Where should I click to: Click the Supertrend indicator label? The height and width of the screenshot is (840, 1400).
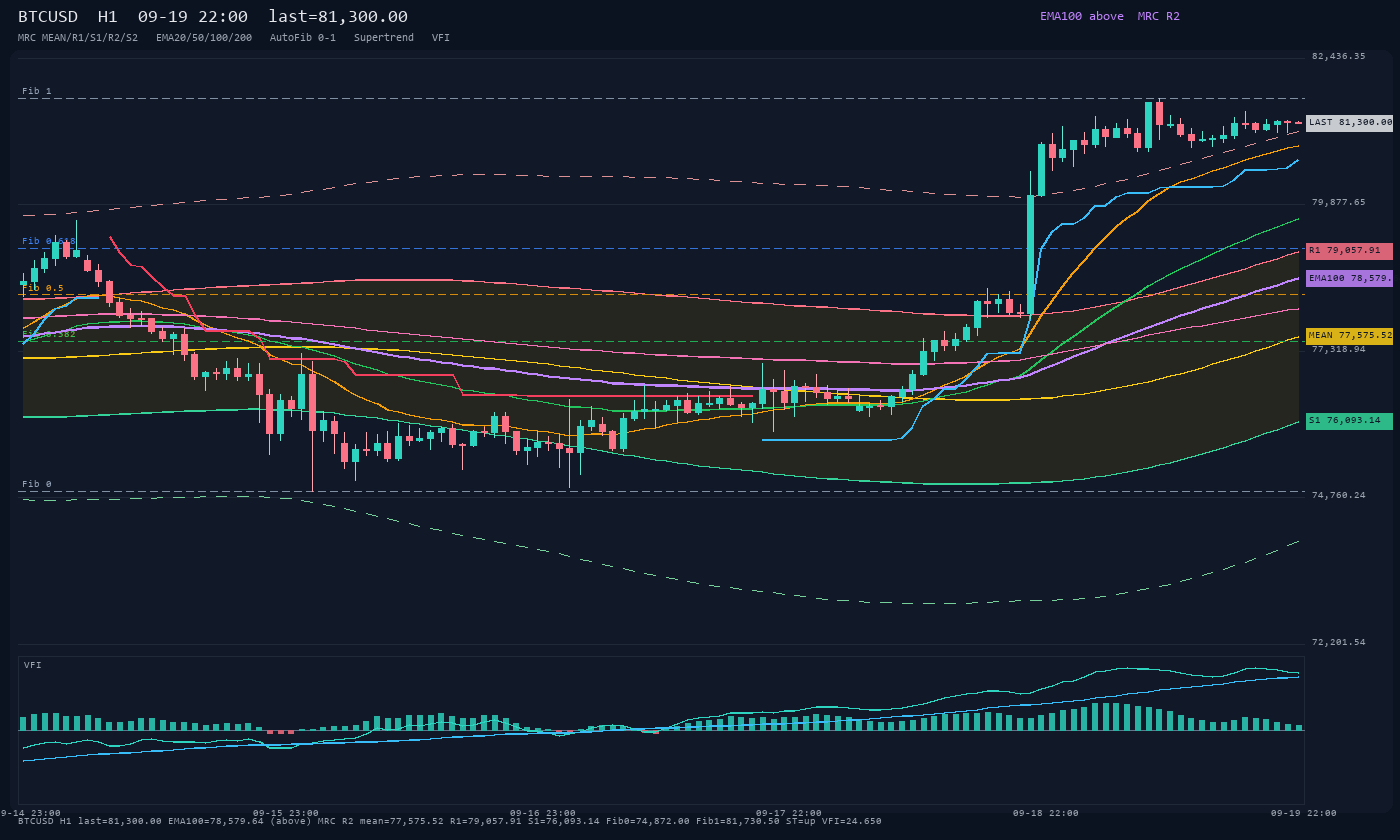coord(384,38)
